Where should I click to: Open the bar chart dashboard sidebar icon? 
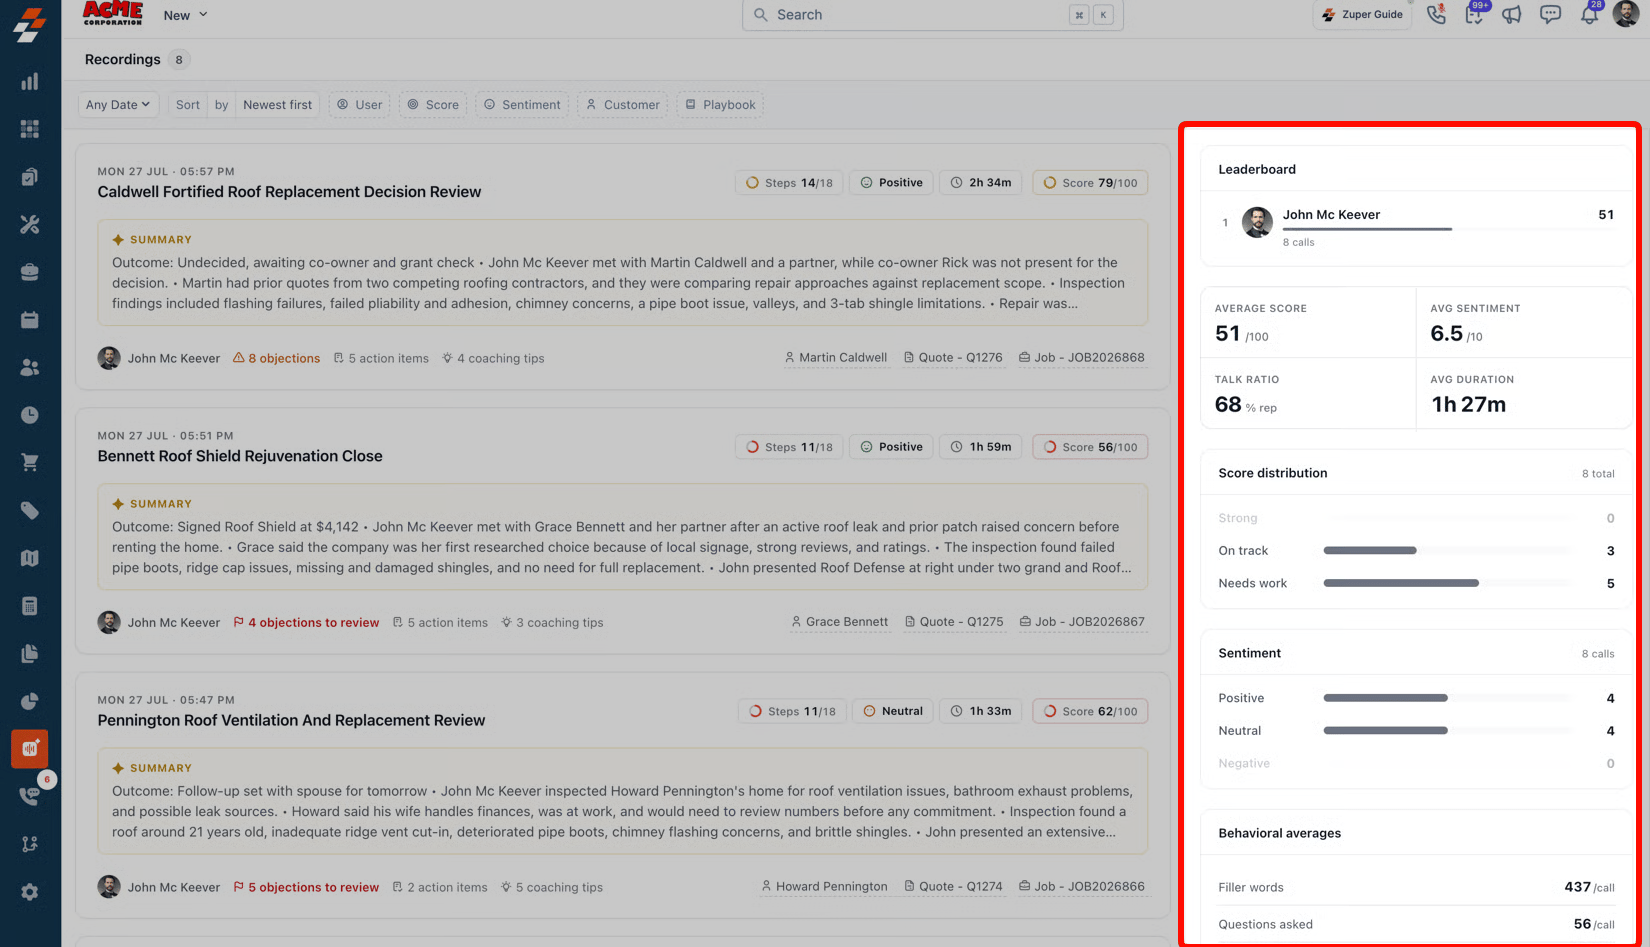30,81
